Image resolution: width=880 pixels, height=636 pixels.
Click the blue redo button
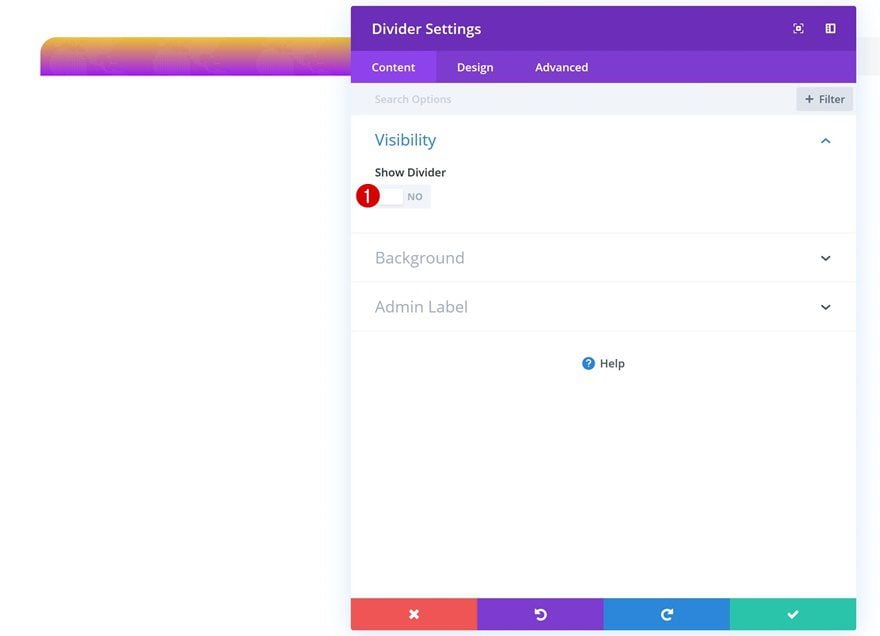click(667, 614)
